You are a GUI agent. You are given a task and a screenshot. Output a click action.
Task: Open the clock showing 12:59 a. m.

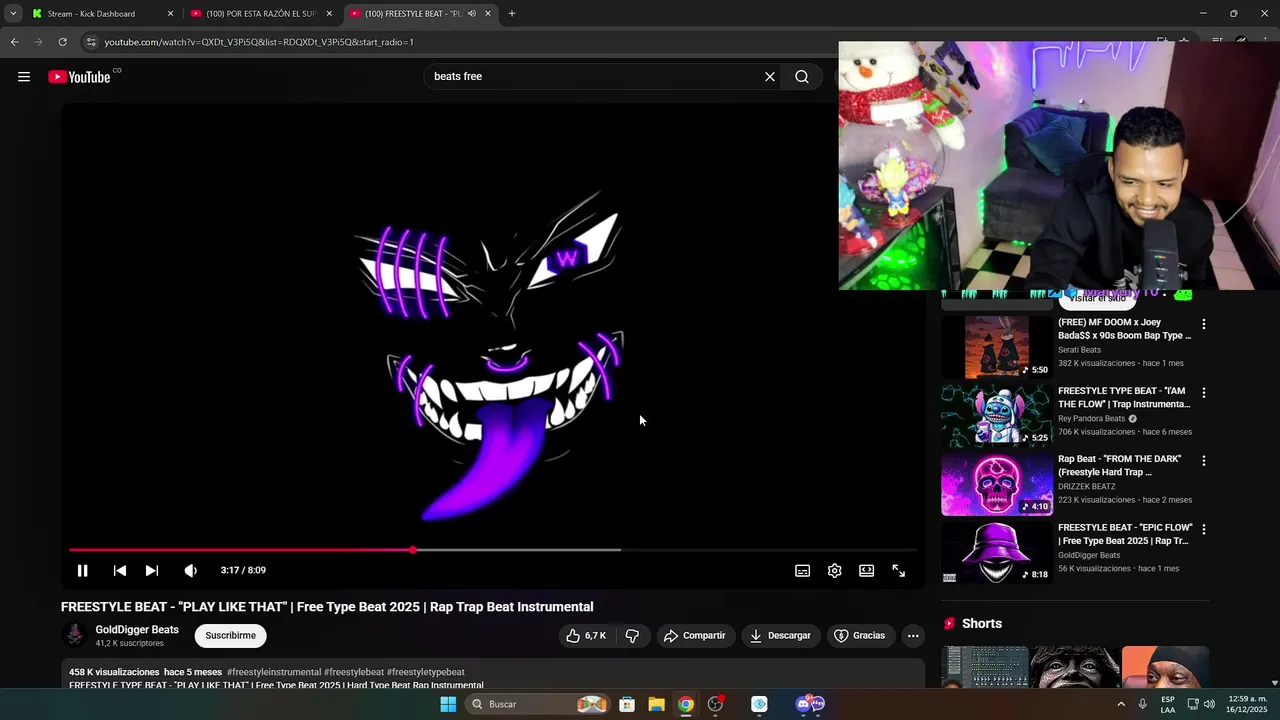tap(1245, 704)
